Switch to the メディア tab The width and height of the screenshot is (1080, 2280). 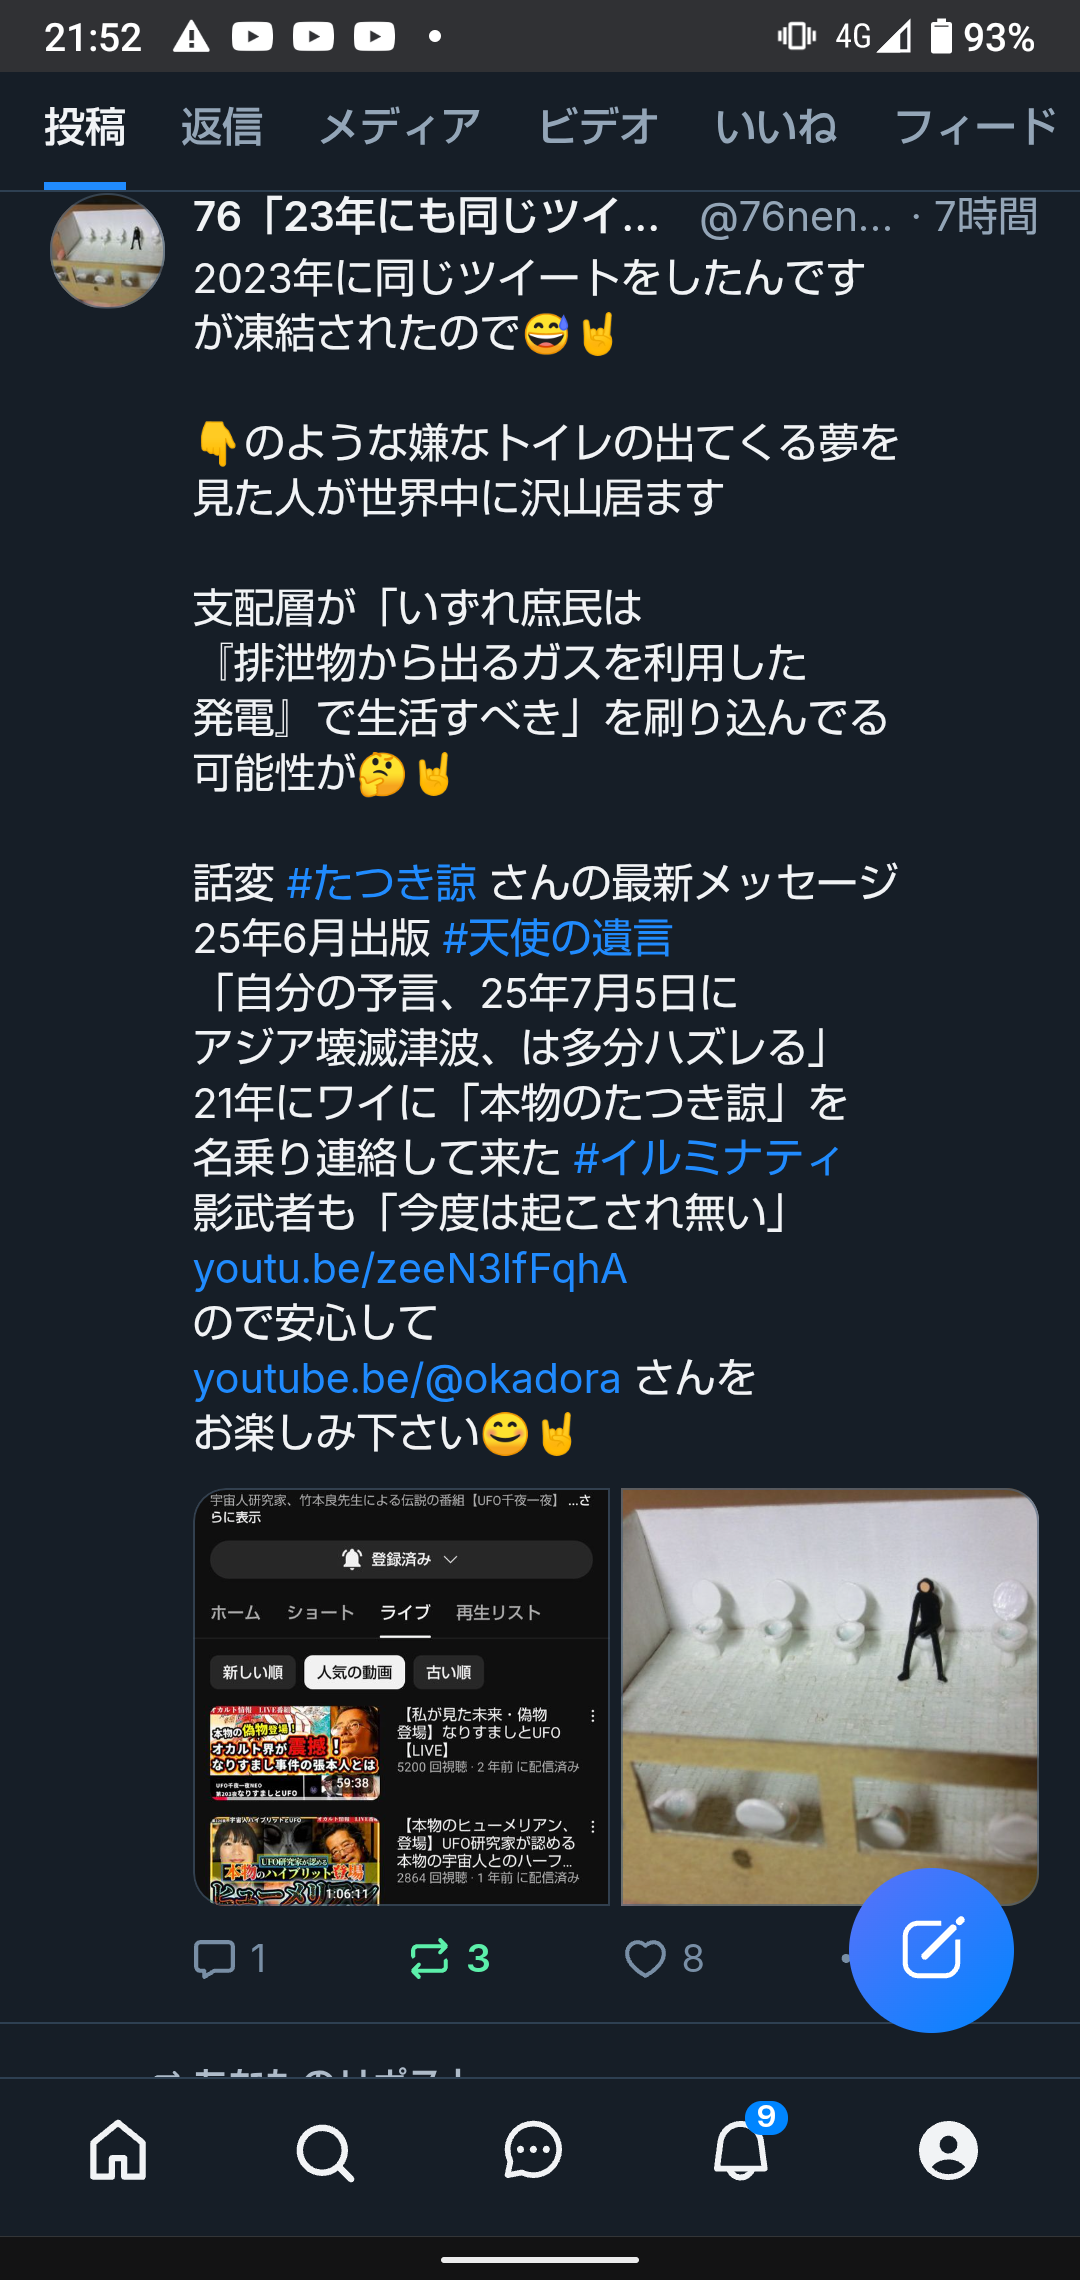400,128
